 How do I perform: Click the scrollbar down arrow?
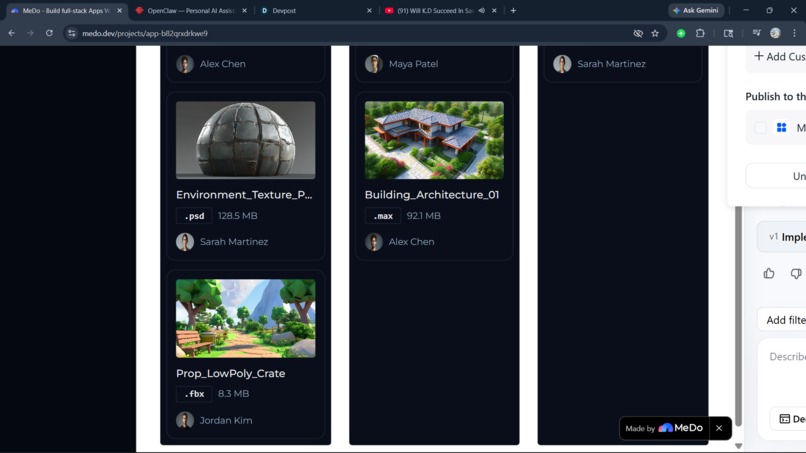pyautogui.click(x=738, y=446)
